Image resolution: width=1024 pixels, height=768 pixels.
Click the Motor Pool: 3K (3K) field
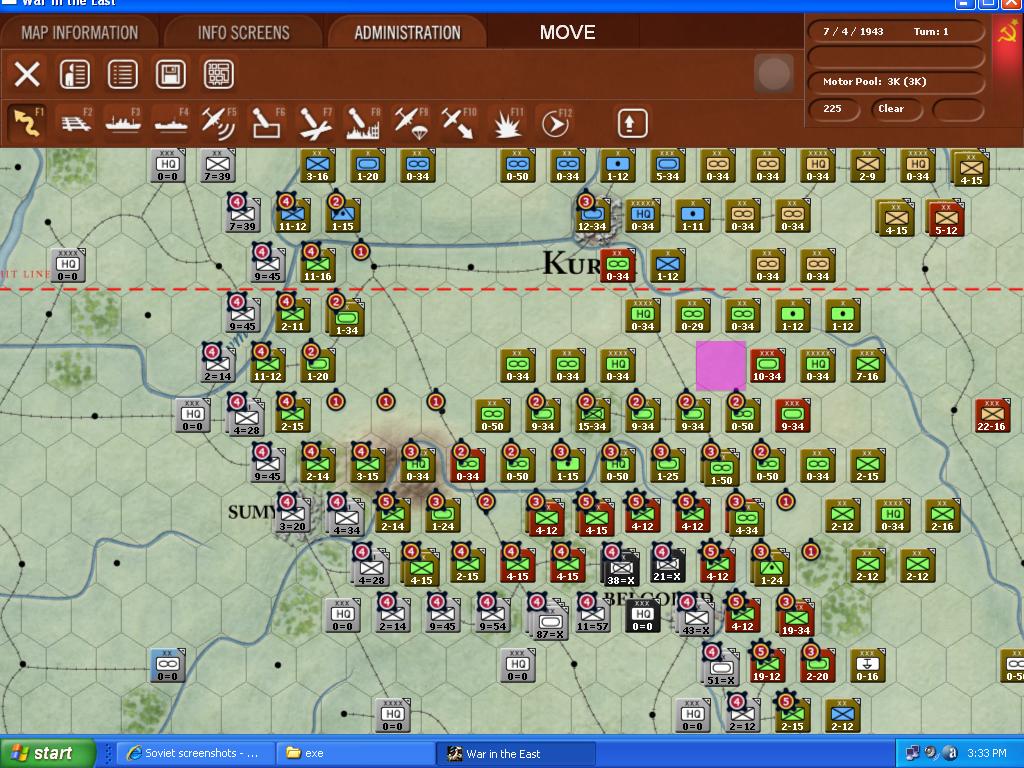click(896, 82)
